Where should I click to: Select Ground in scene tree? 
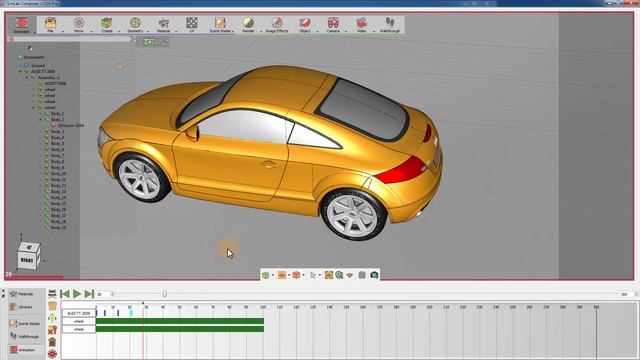click(38, 65)
